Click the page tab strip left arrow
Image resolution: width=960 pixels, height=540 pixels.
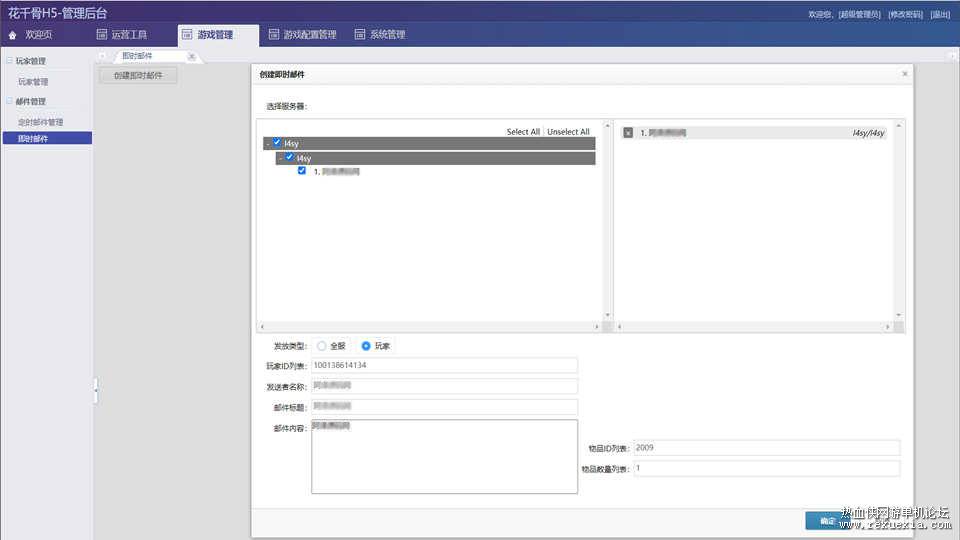coord(102,56)
